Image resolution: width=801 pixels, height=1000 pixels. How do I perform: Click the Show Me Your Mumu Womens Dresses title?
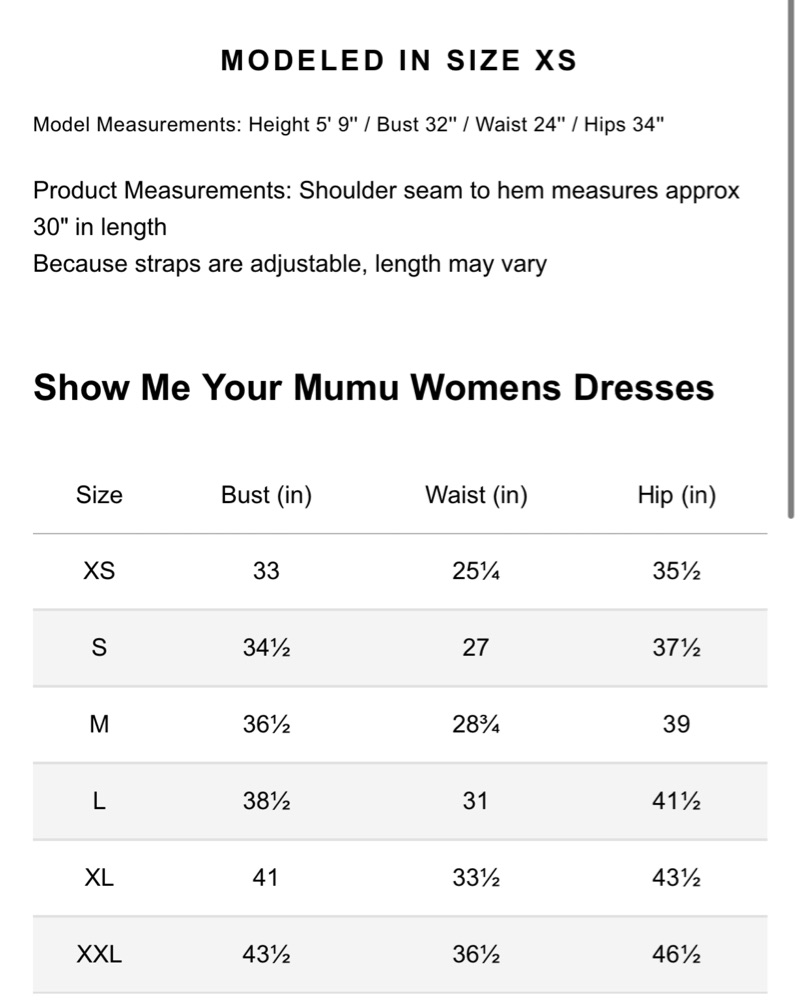click(373, 387)
